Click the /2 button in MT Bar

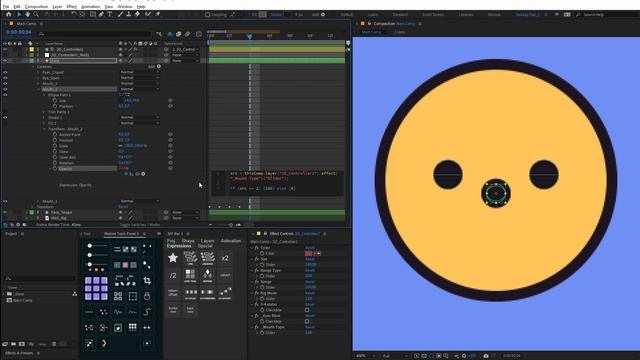[173, 276]
